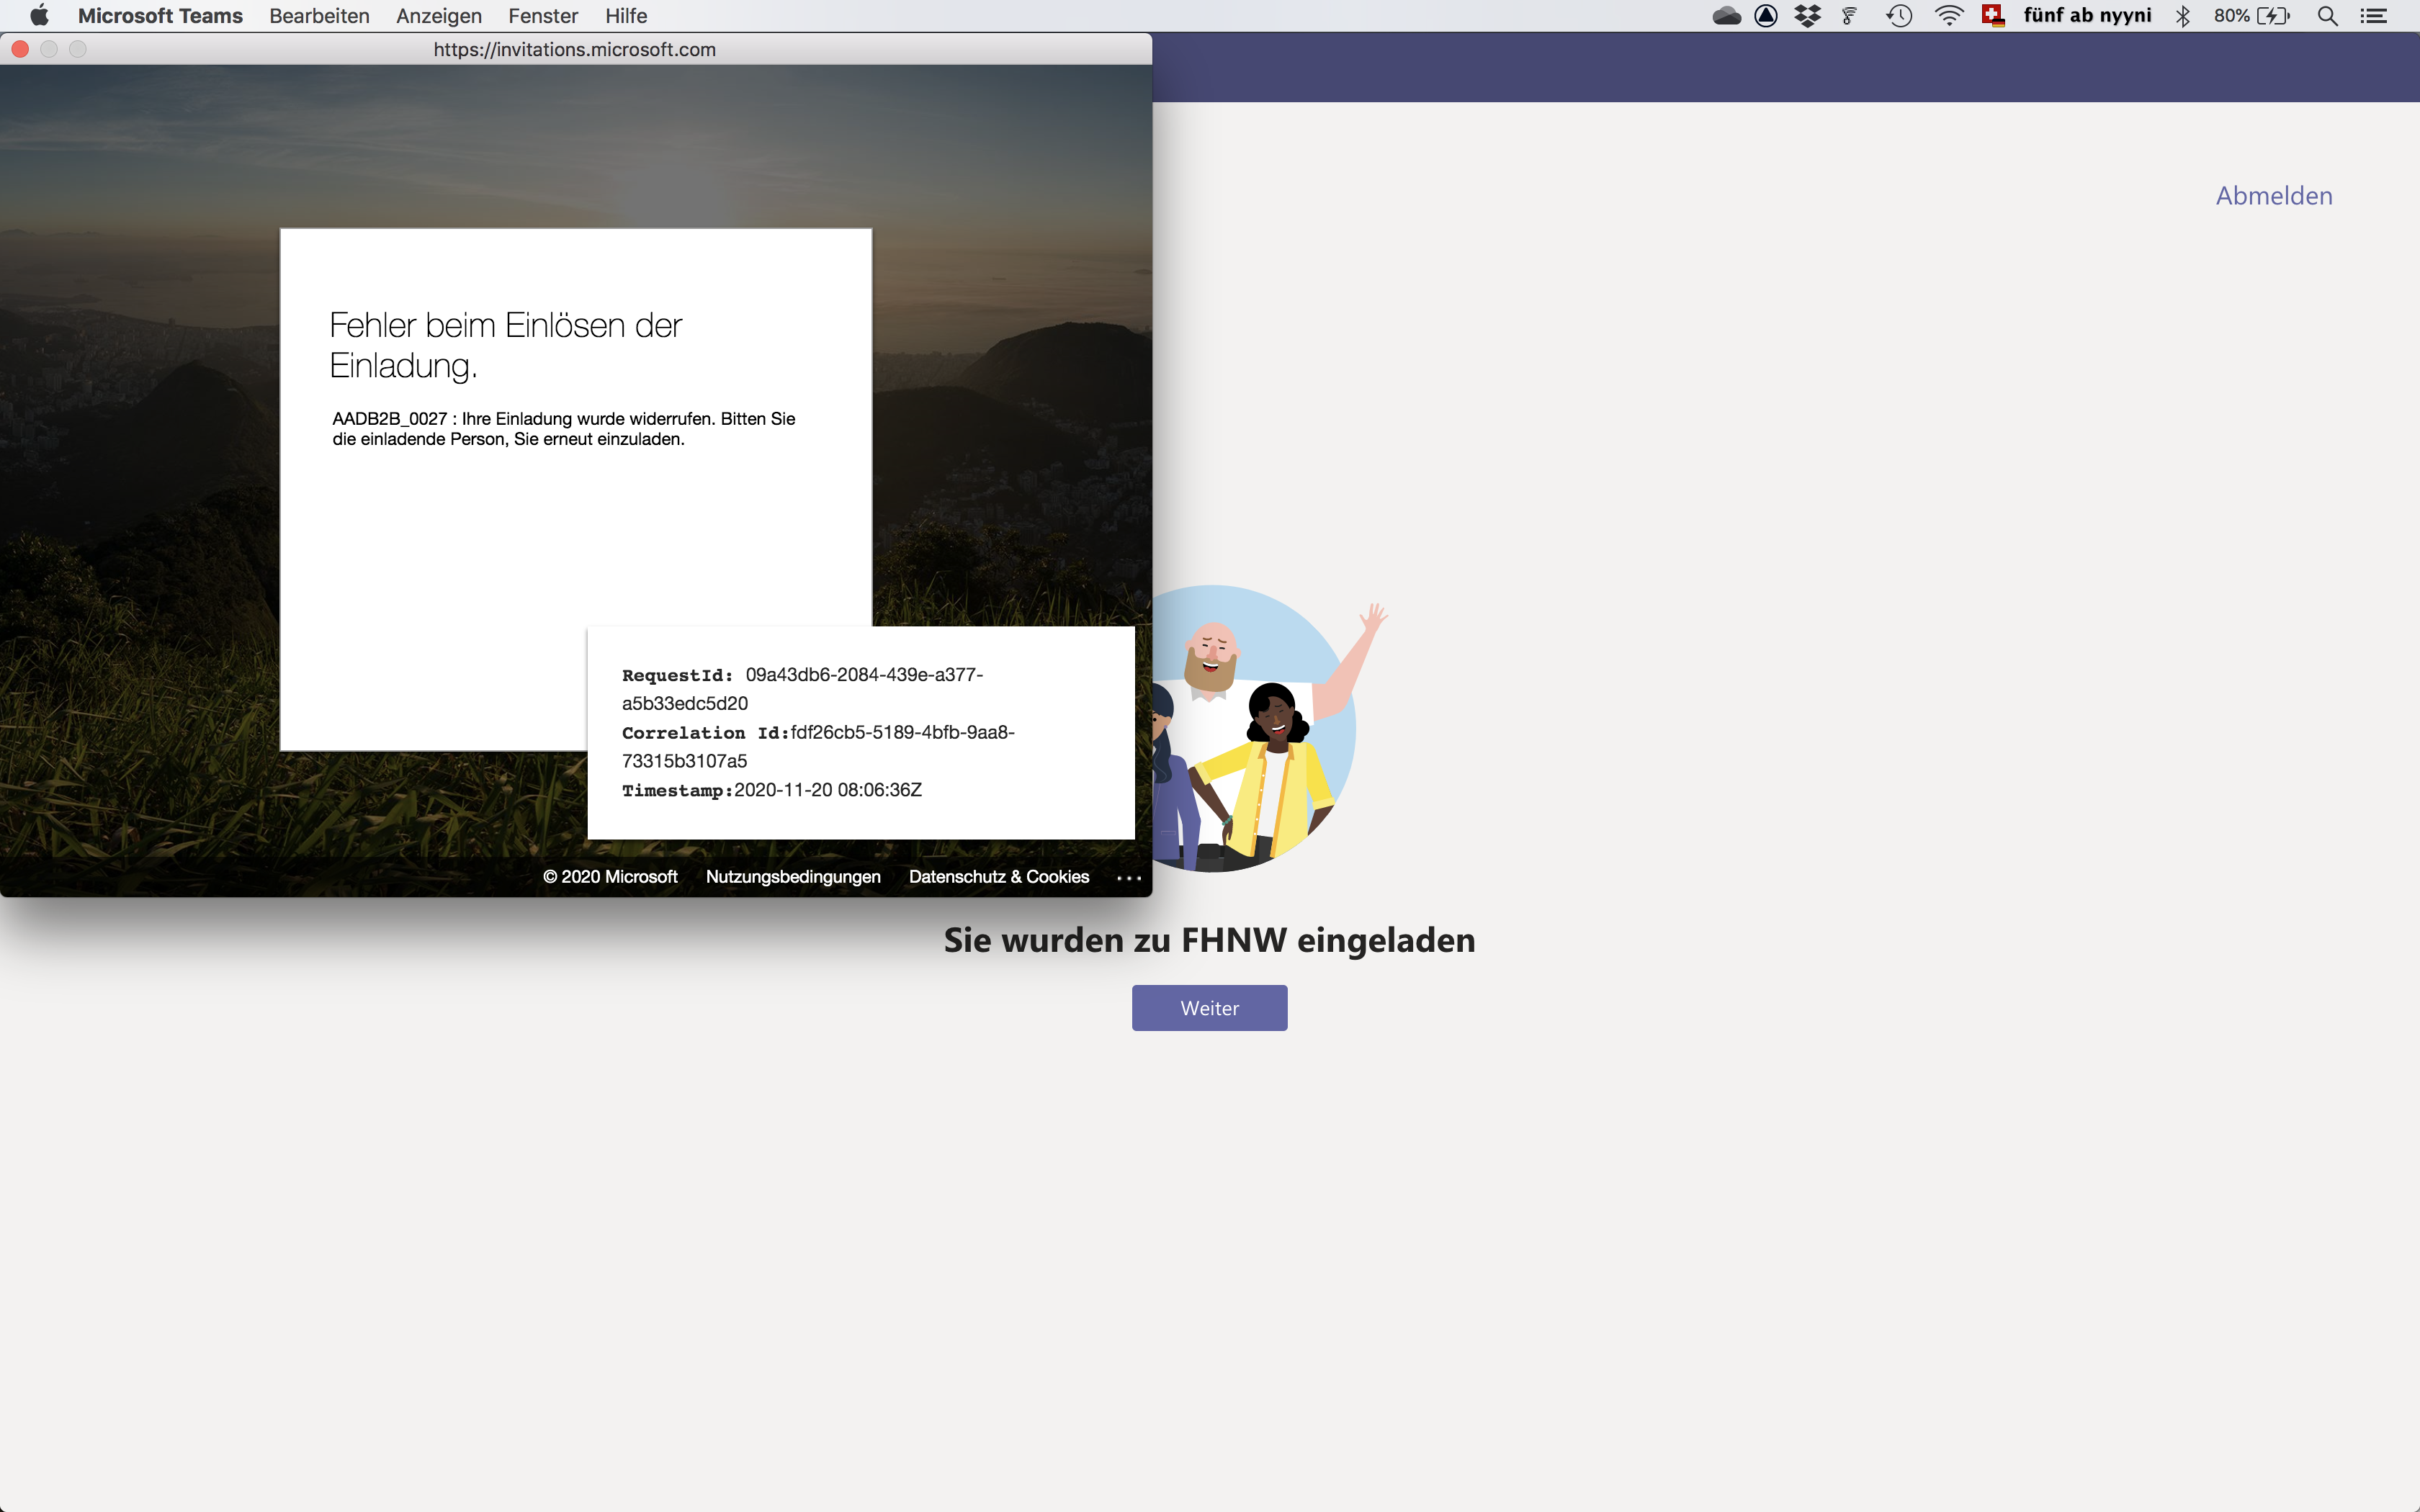
Task: Click the RequestId value text
Action: (803, 689)
